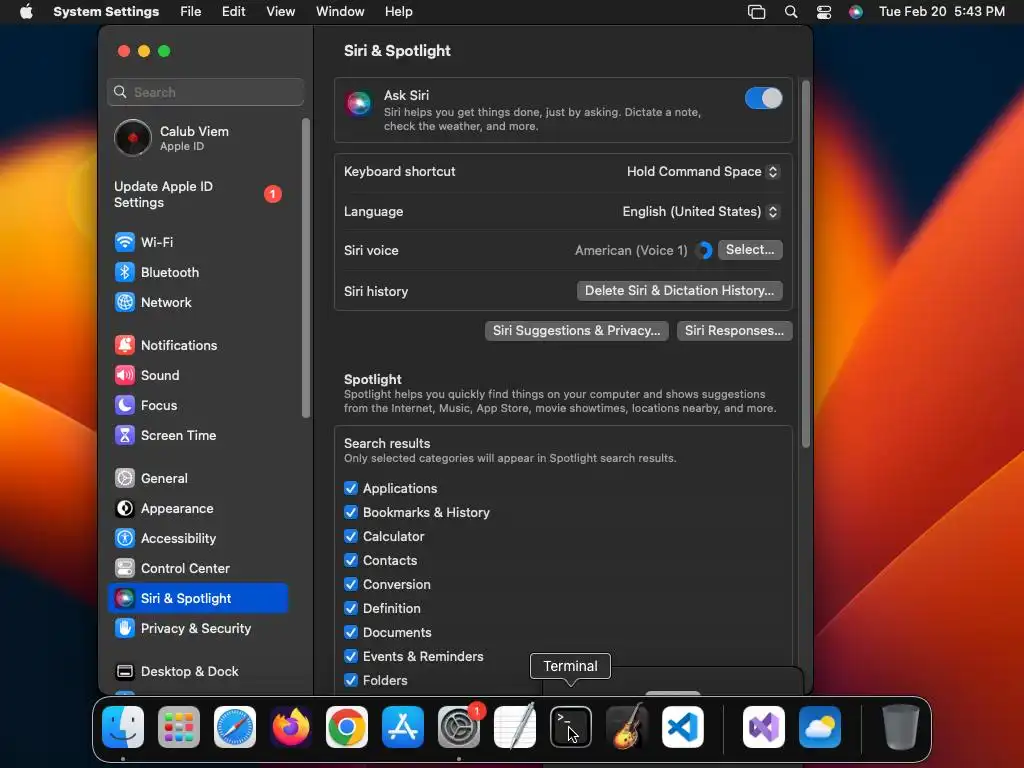Open TextEdit from the Dock

click(515, 727)
